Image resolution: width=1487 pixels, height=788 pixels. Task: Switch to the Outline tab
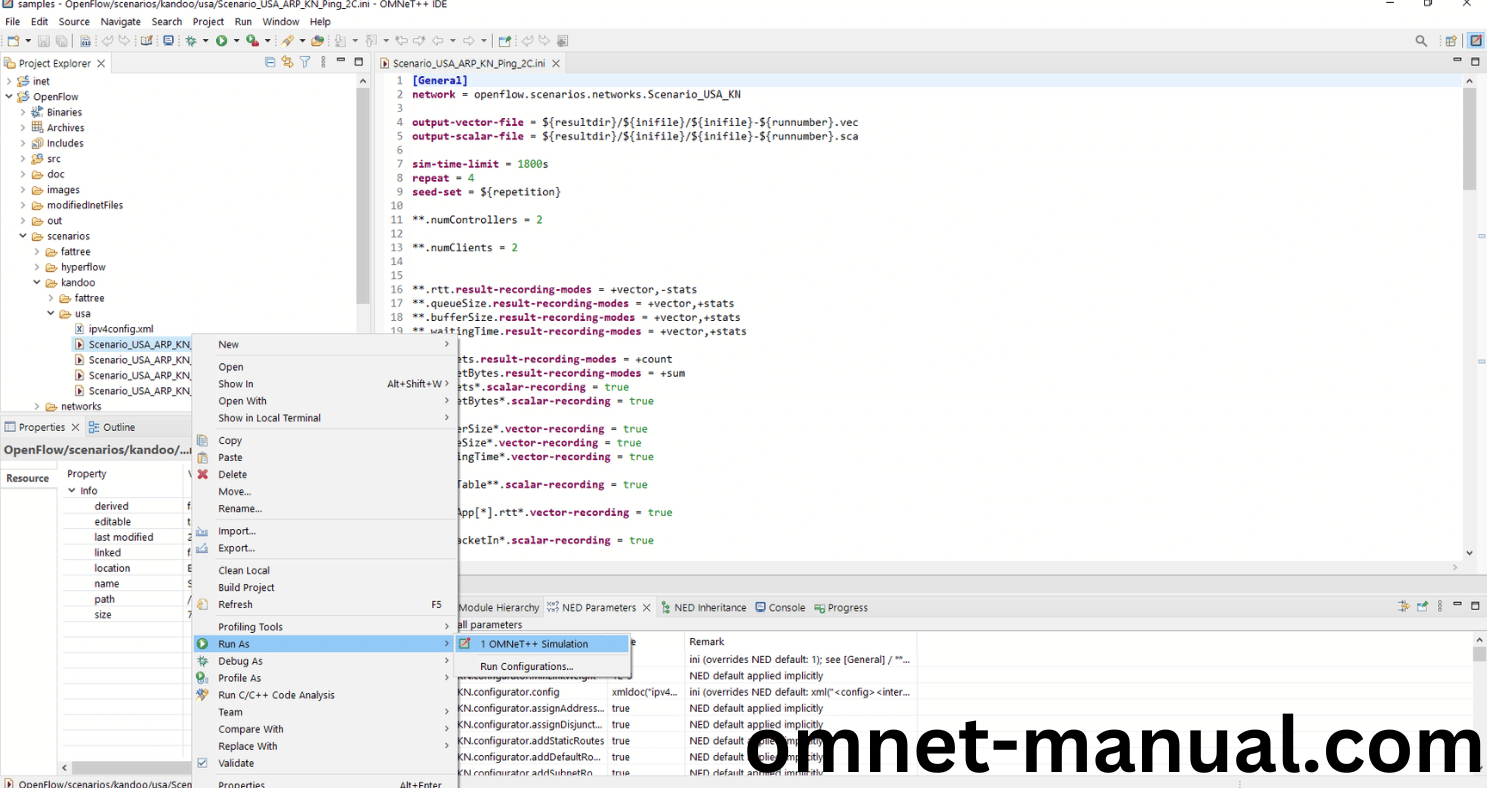112,427
